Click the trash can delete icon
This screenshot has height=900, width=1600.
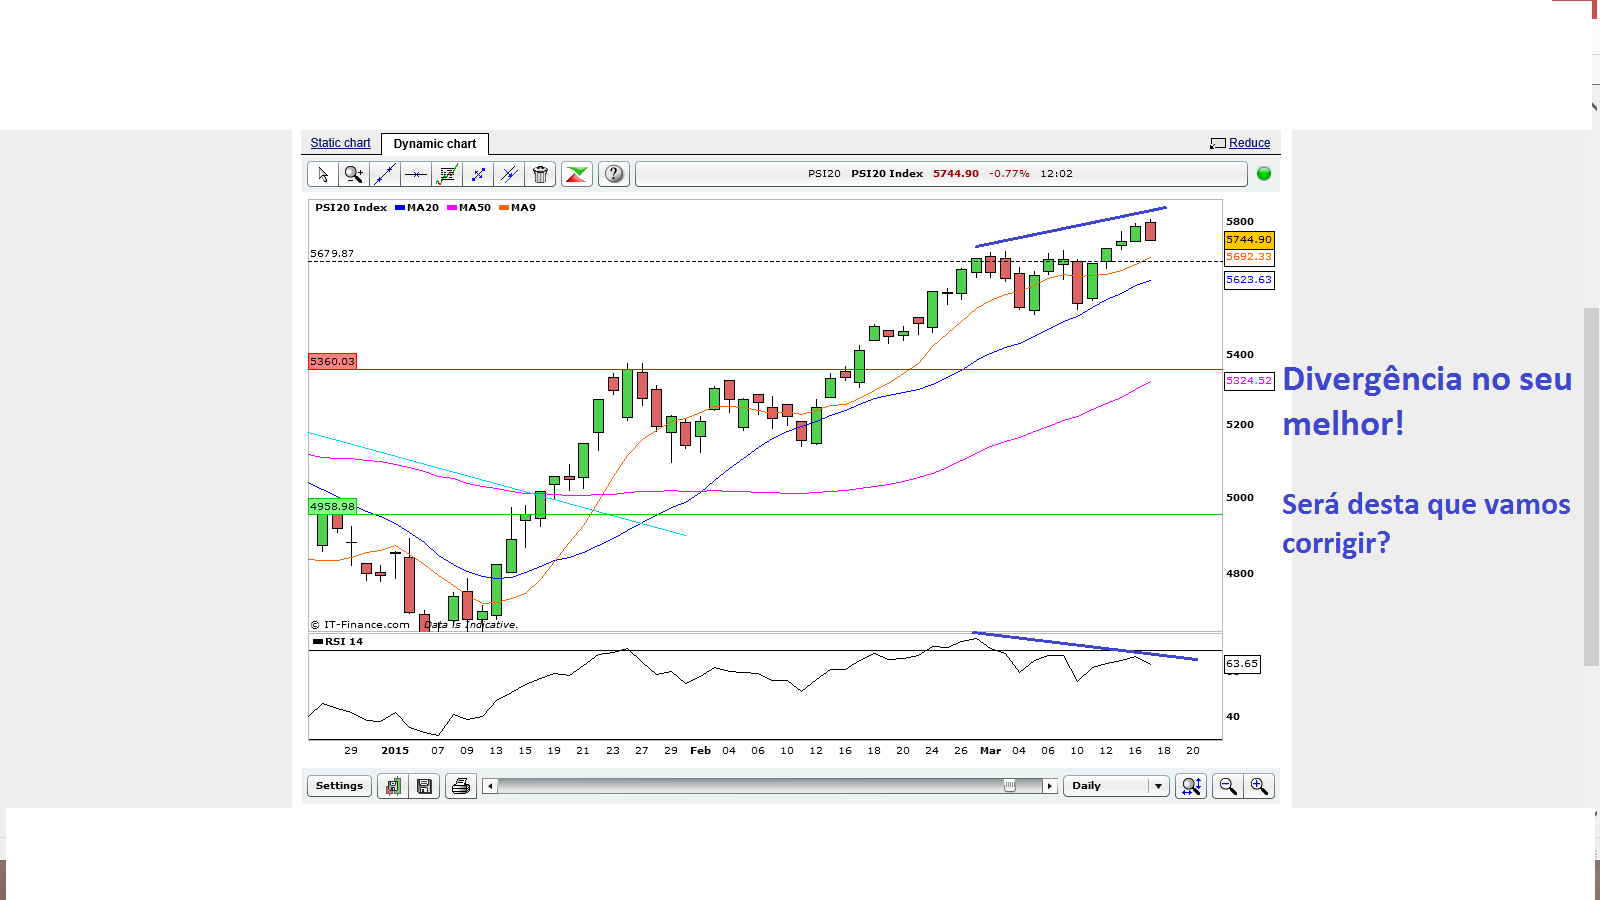pos(540,174)
